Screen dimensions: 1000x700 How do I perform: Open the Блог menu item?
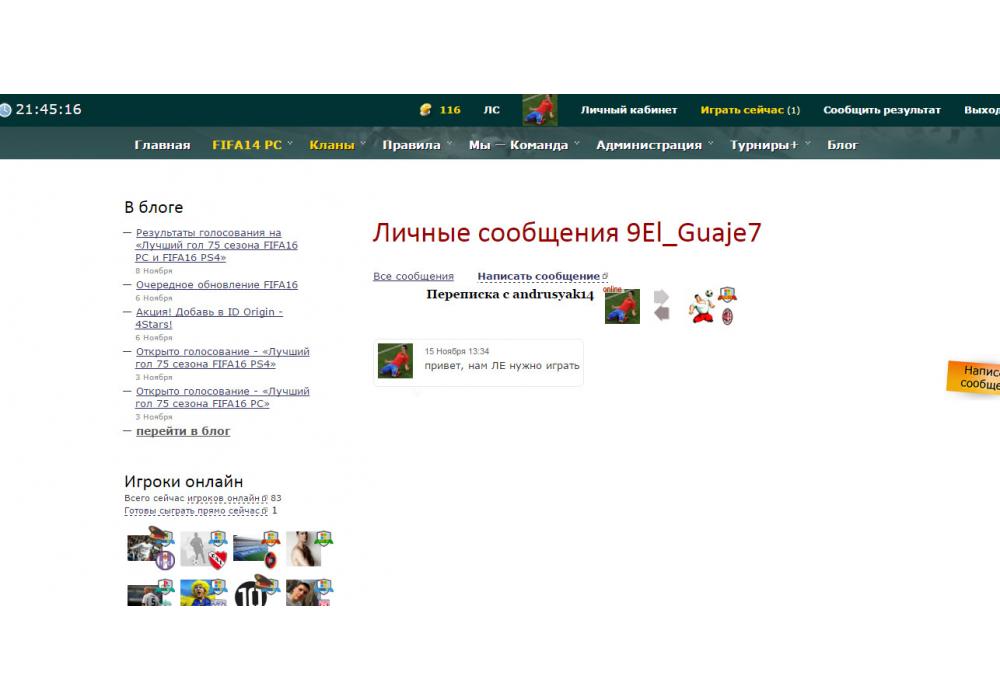pyautogui.click(x=842, y=145)
